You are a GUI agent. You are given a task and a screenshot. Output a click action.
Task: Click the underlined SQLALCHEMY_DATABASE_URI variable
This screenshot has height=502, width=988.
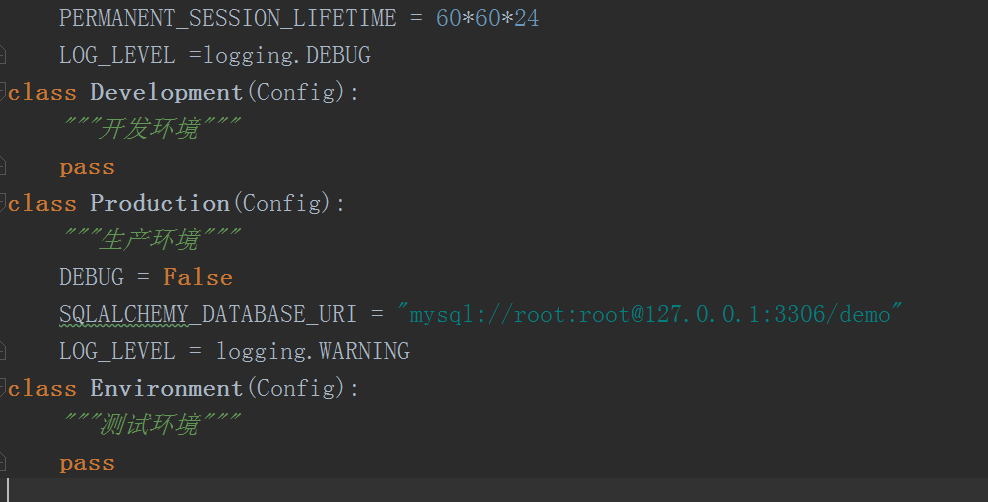[208, 314]
